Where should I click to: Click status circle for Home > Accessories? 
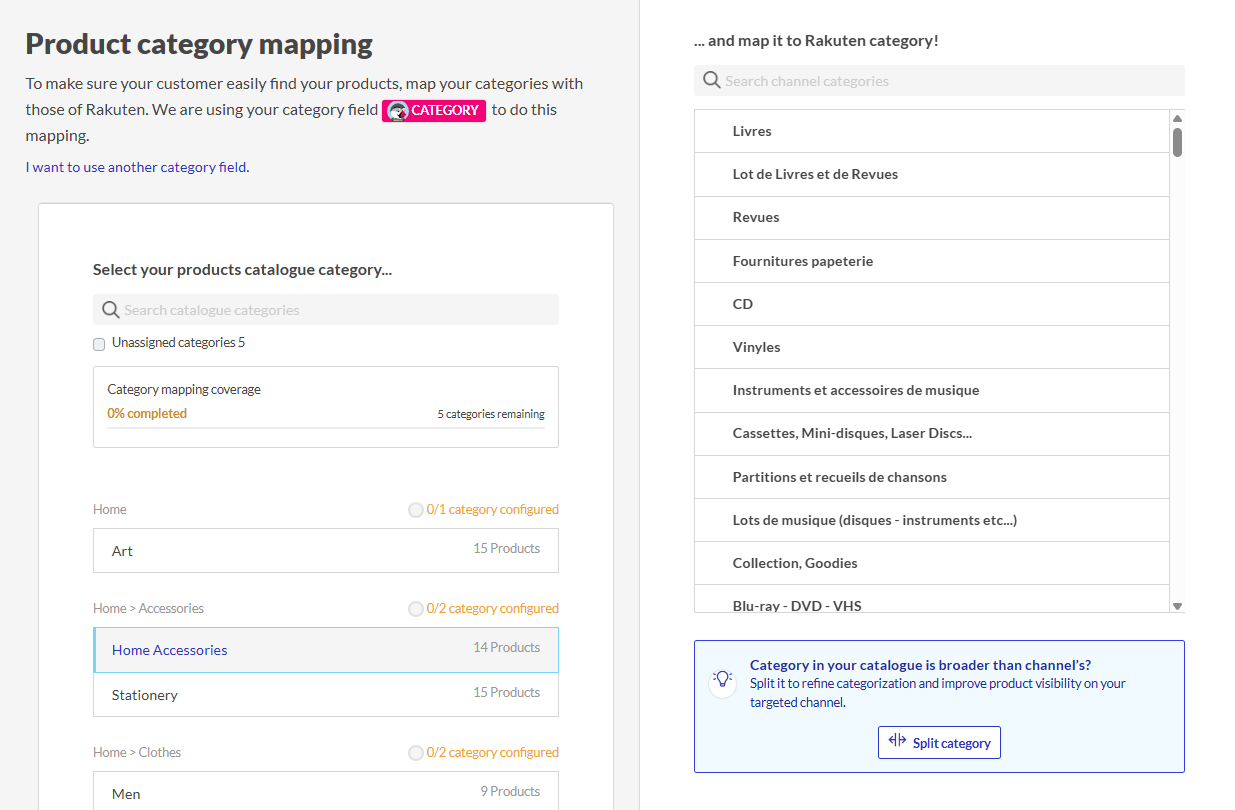pos(415,609)
